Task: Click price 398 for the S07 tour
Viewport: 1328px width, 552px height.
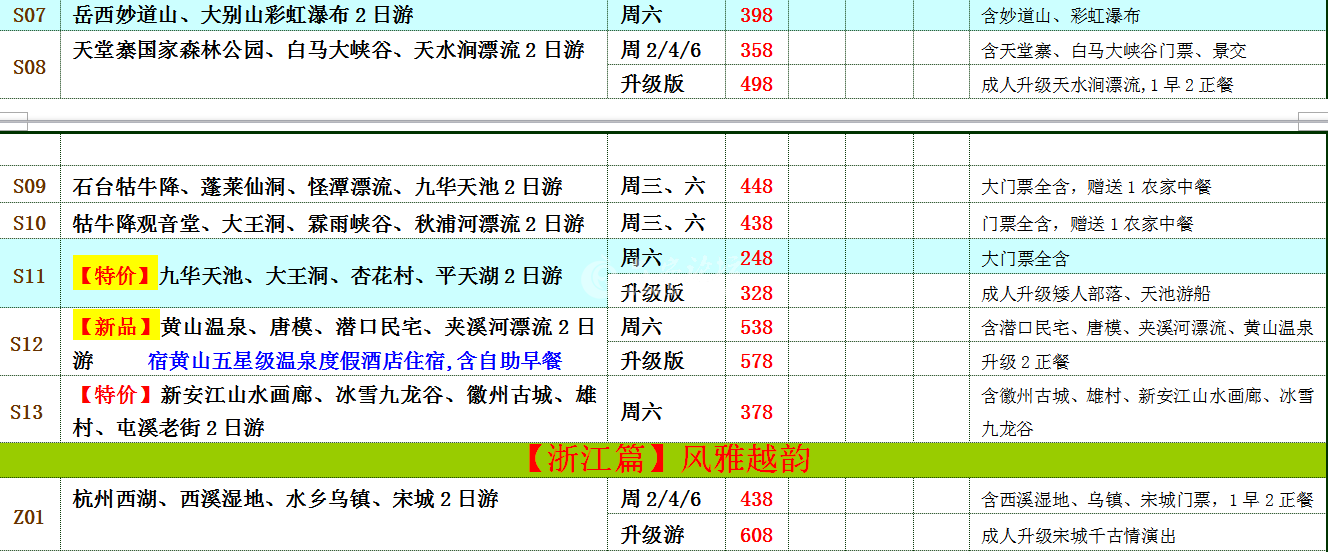Action: coord(756,15)
